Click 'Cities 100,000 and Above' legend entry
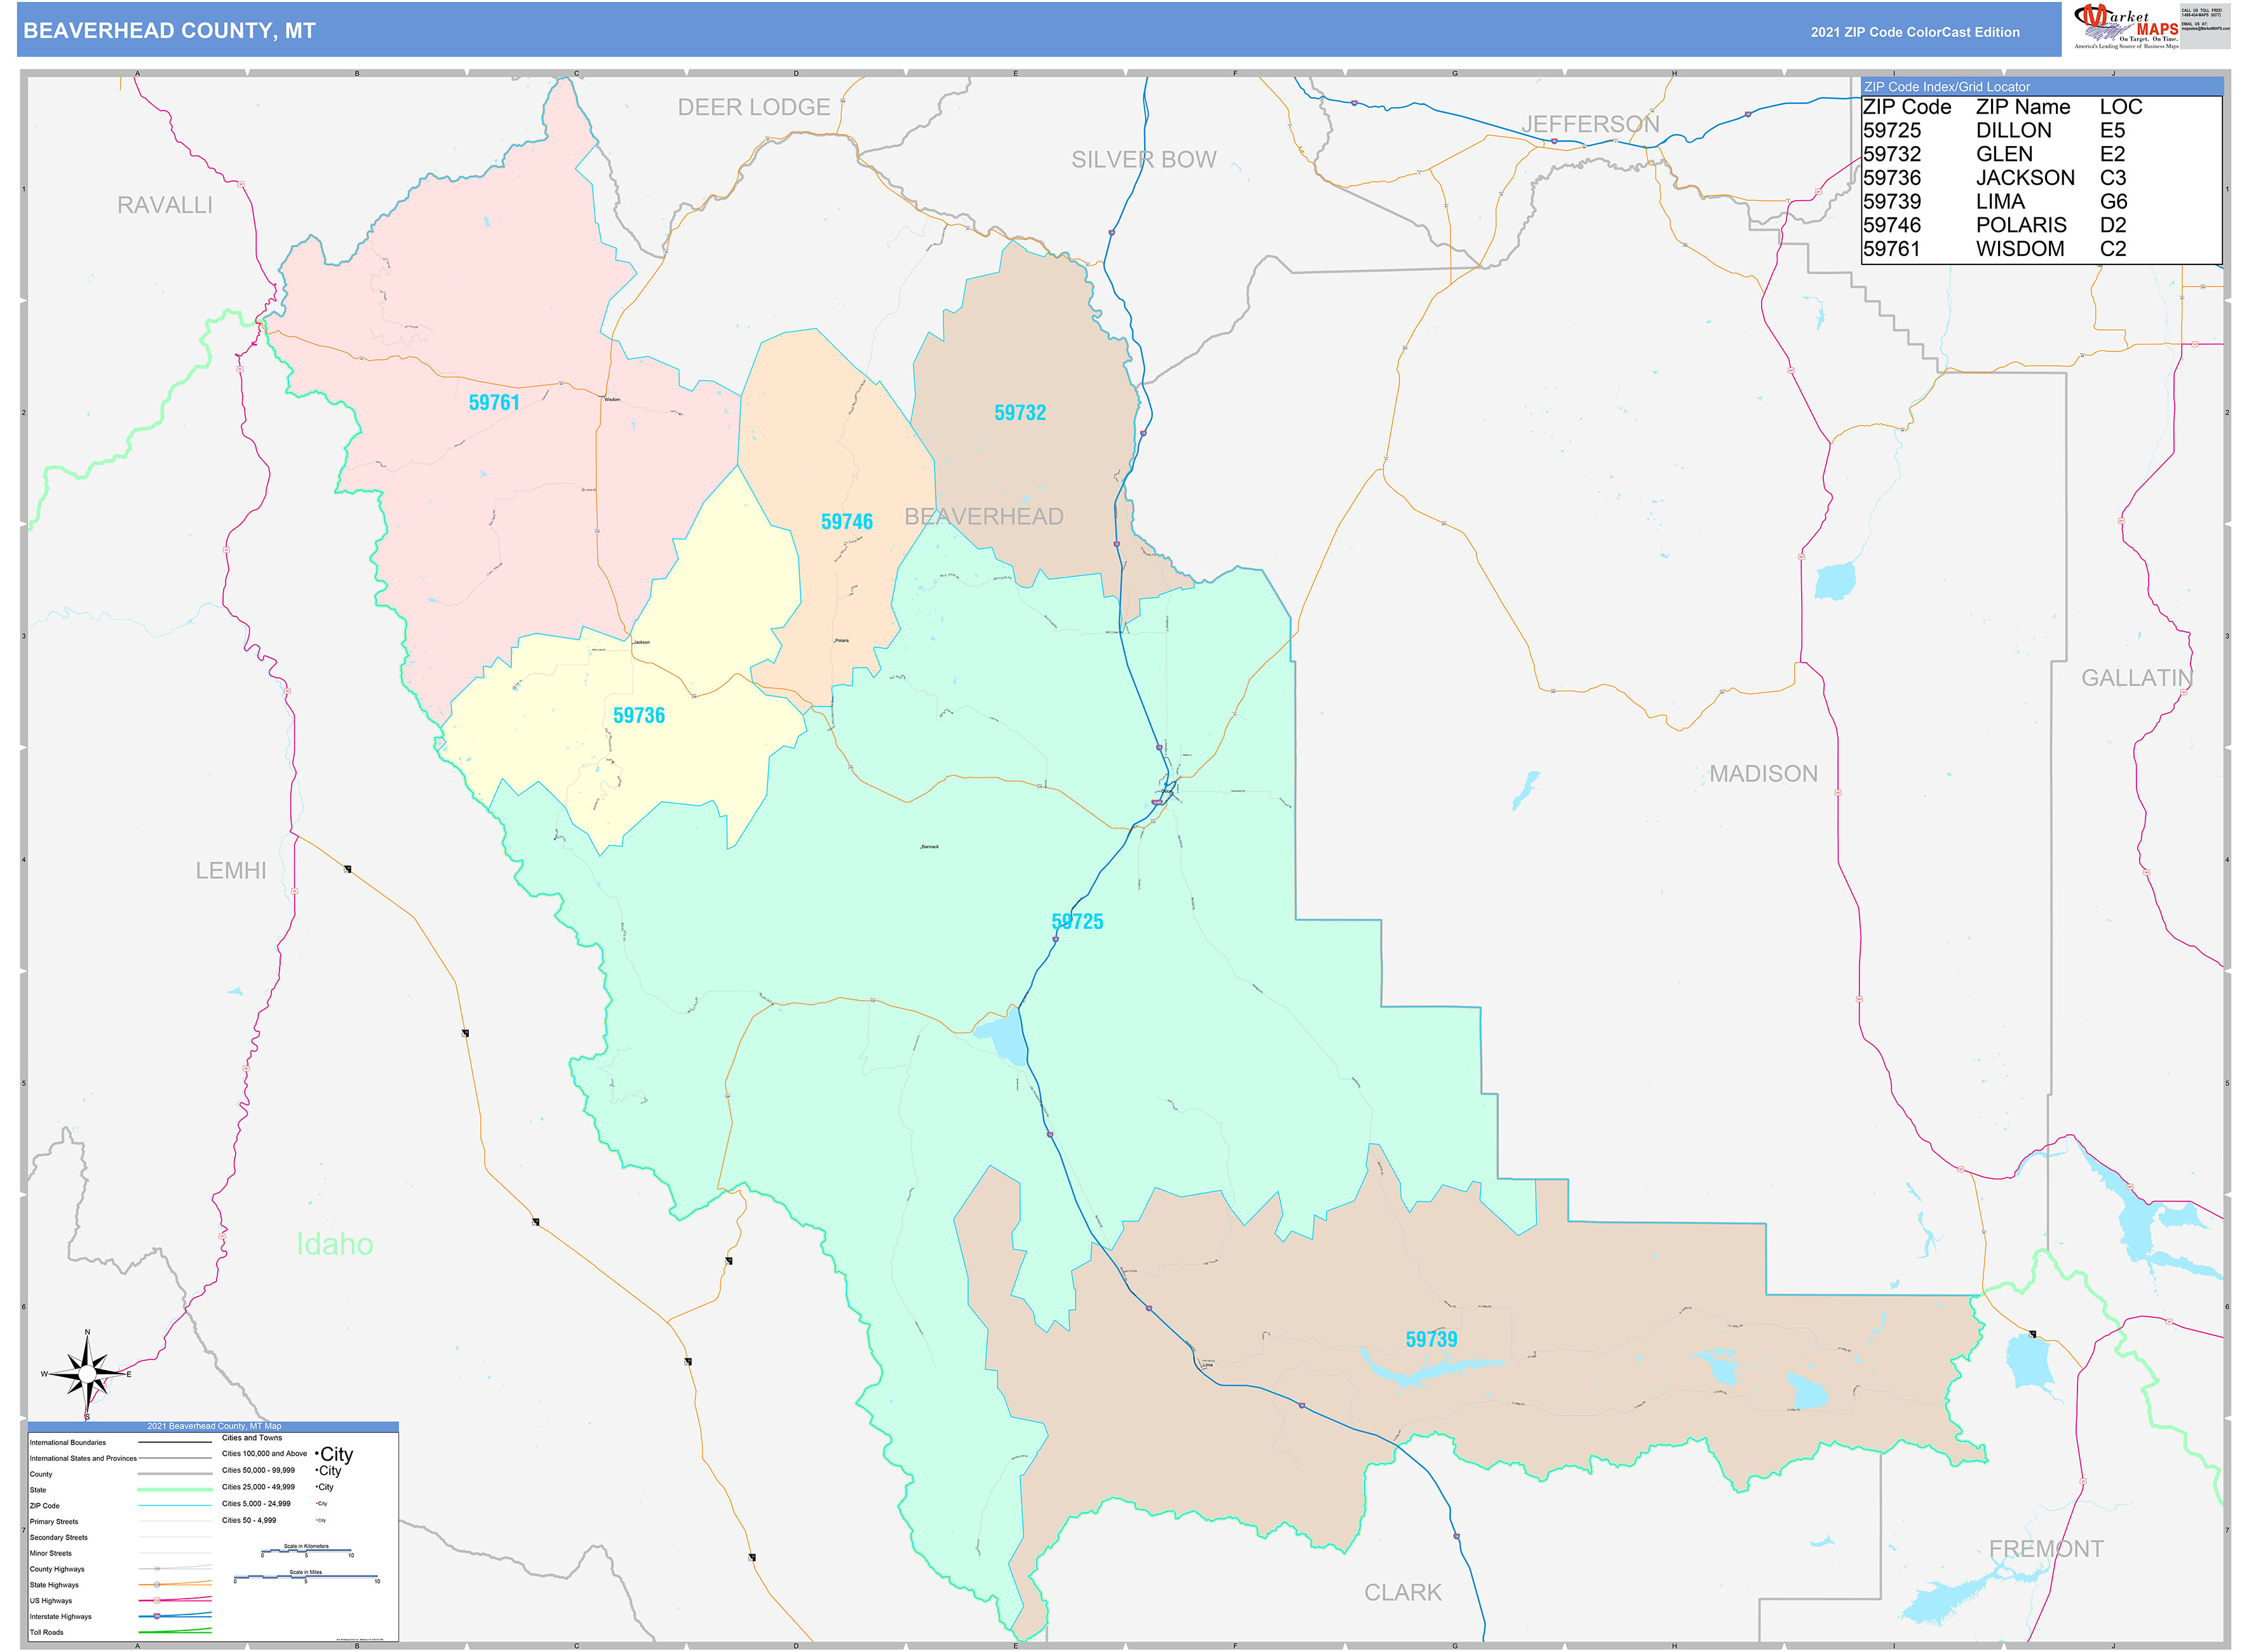Image resolution: width=2242 pixels, height=1652 pixels. click(264, 1454)
